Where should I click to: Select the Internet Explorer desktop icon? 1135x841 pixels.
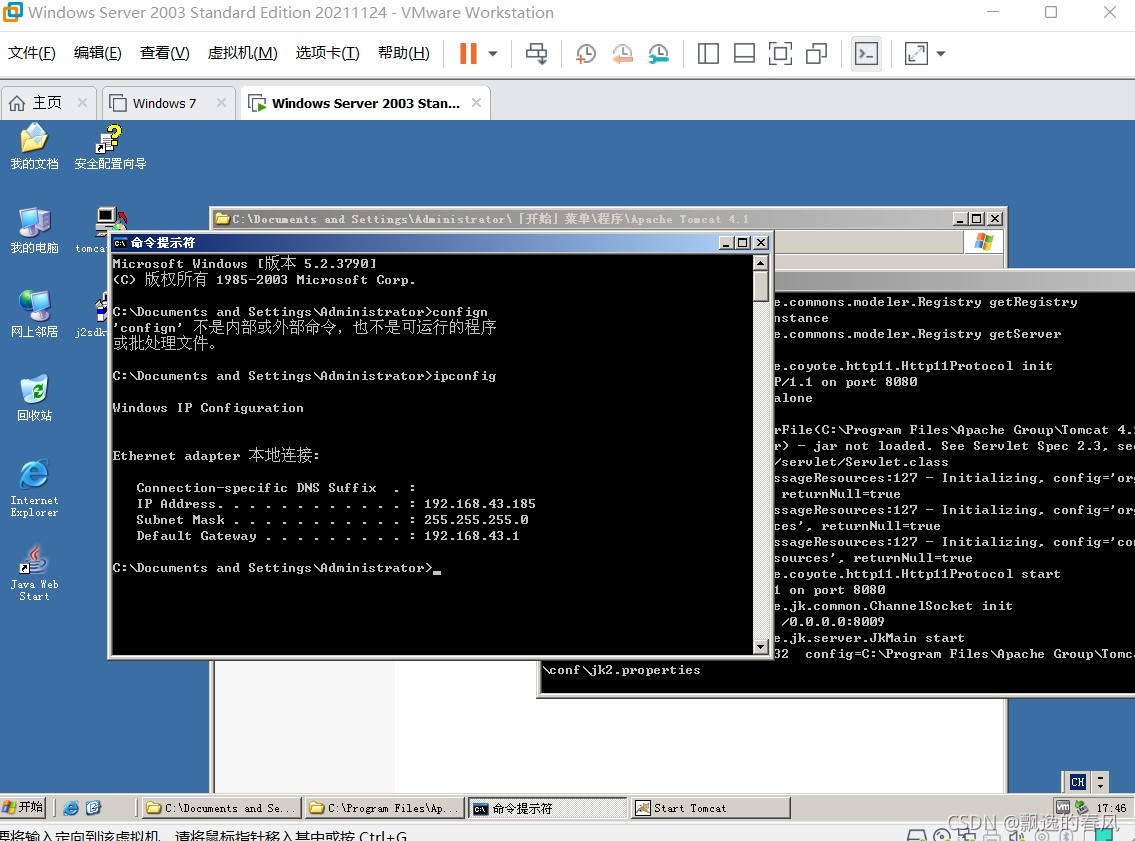click(x=34, y=487)
